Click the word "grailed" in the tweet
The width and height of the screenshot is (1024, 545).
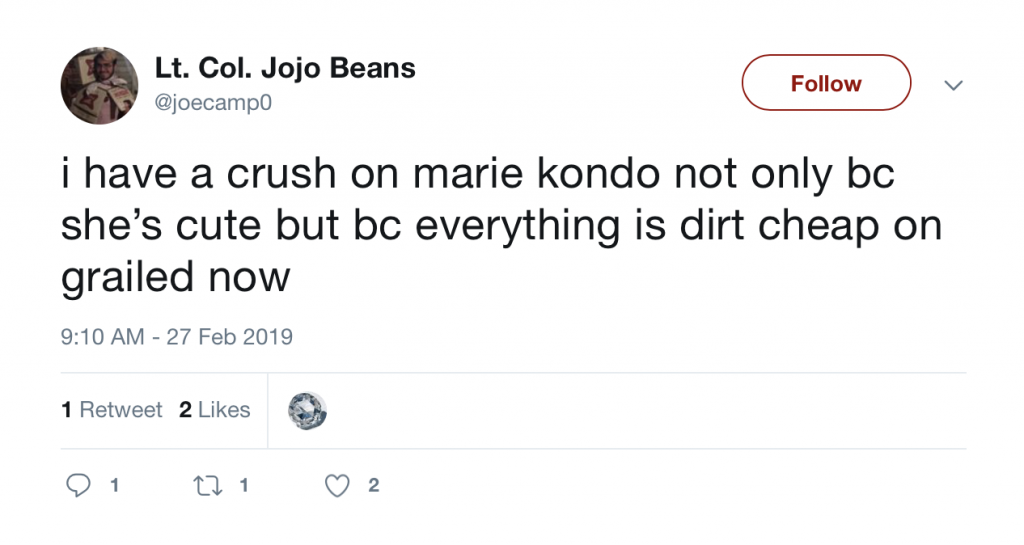click(129, 276)
